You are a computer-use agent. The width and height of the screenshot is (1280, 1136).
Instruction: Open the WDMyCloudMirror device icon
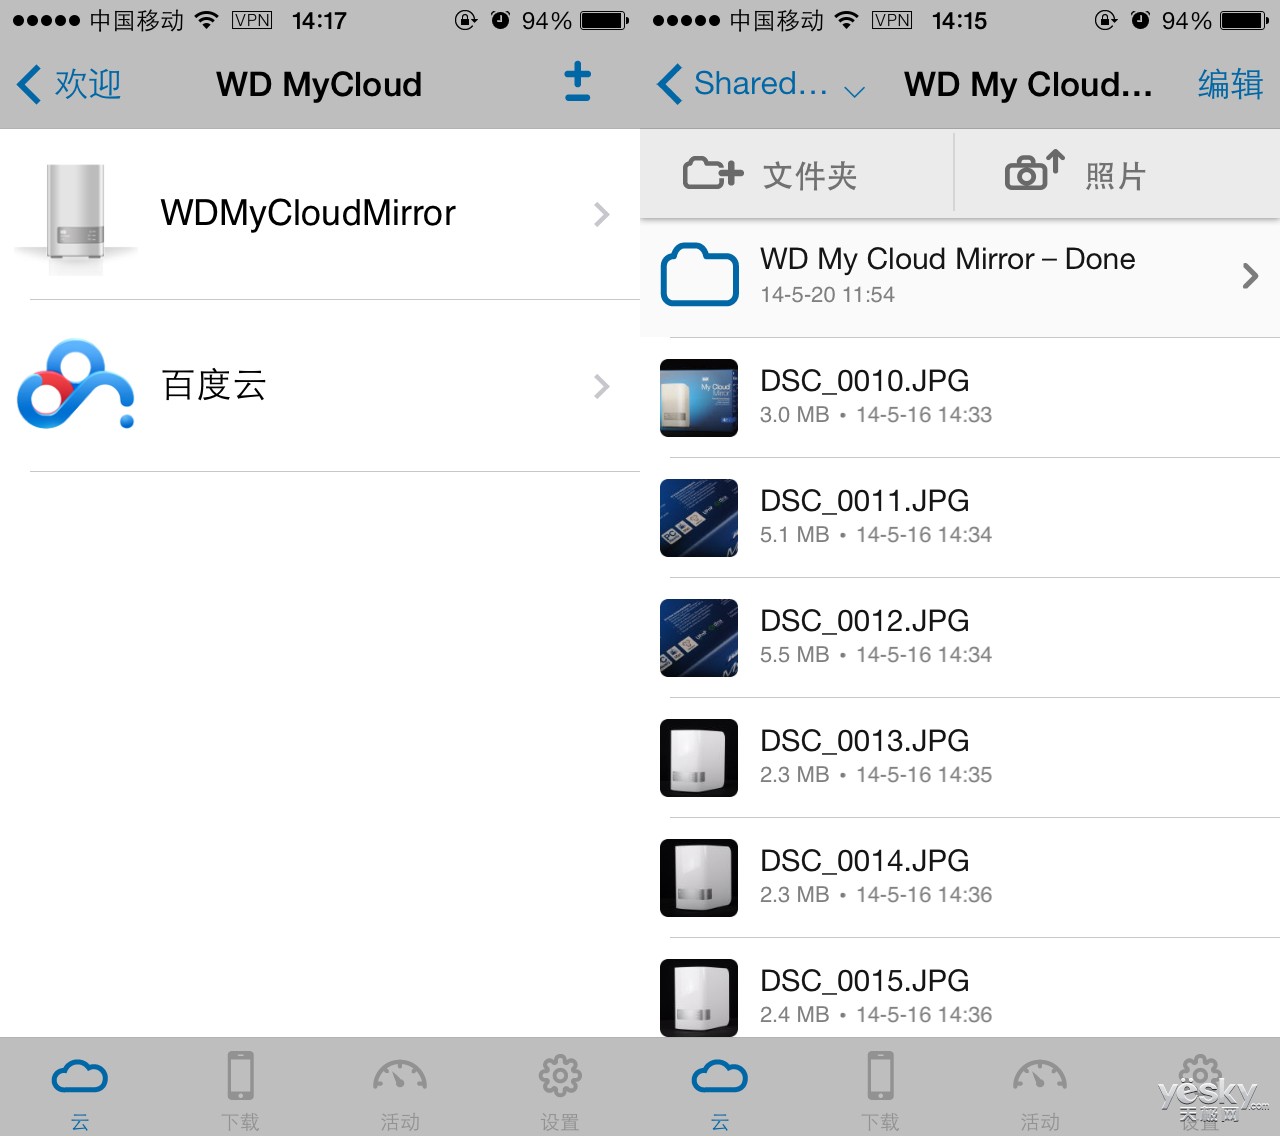[76, 217]
